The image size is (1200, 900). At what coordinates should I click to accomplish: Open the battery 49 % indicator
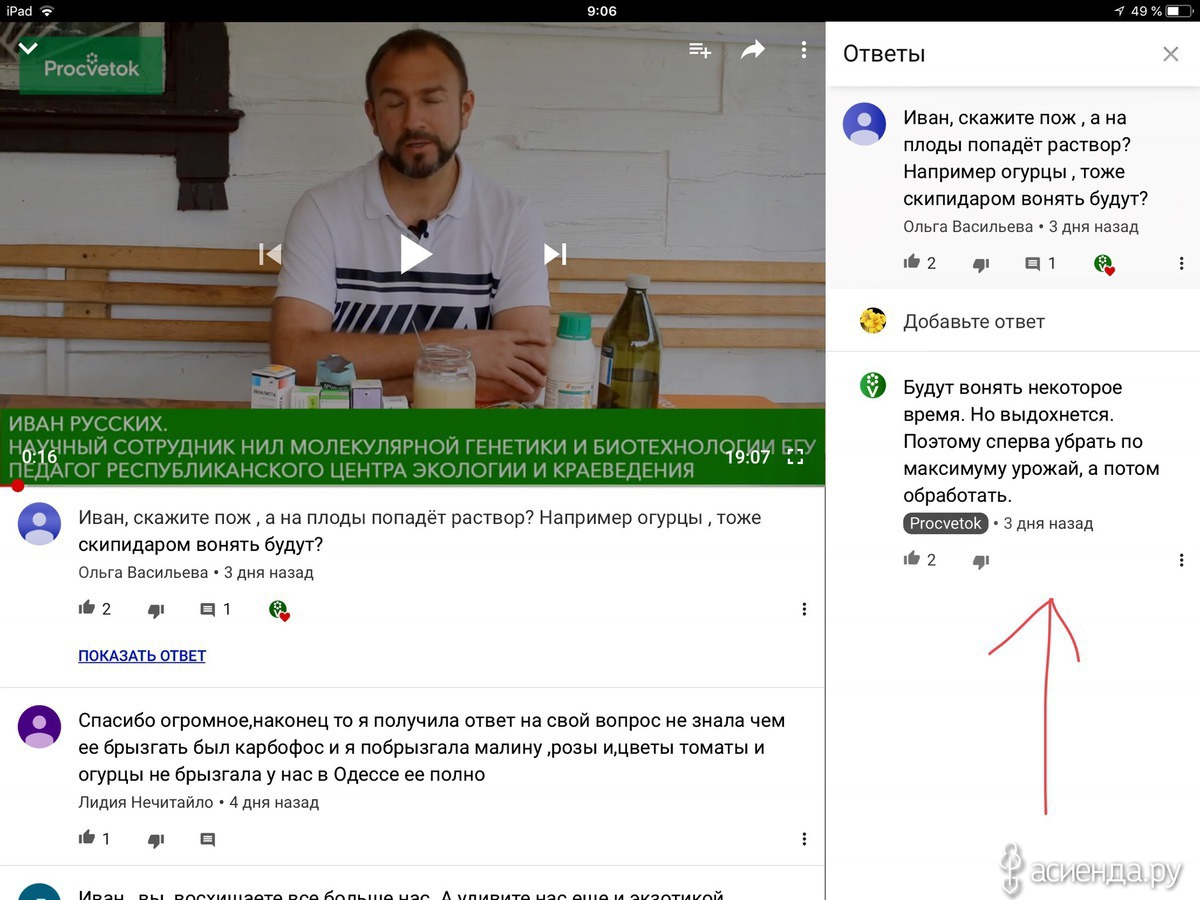point(1161,11)
